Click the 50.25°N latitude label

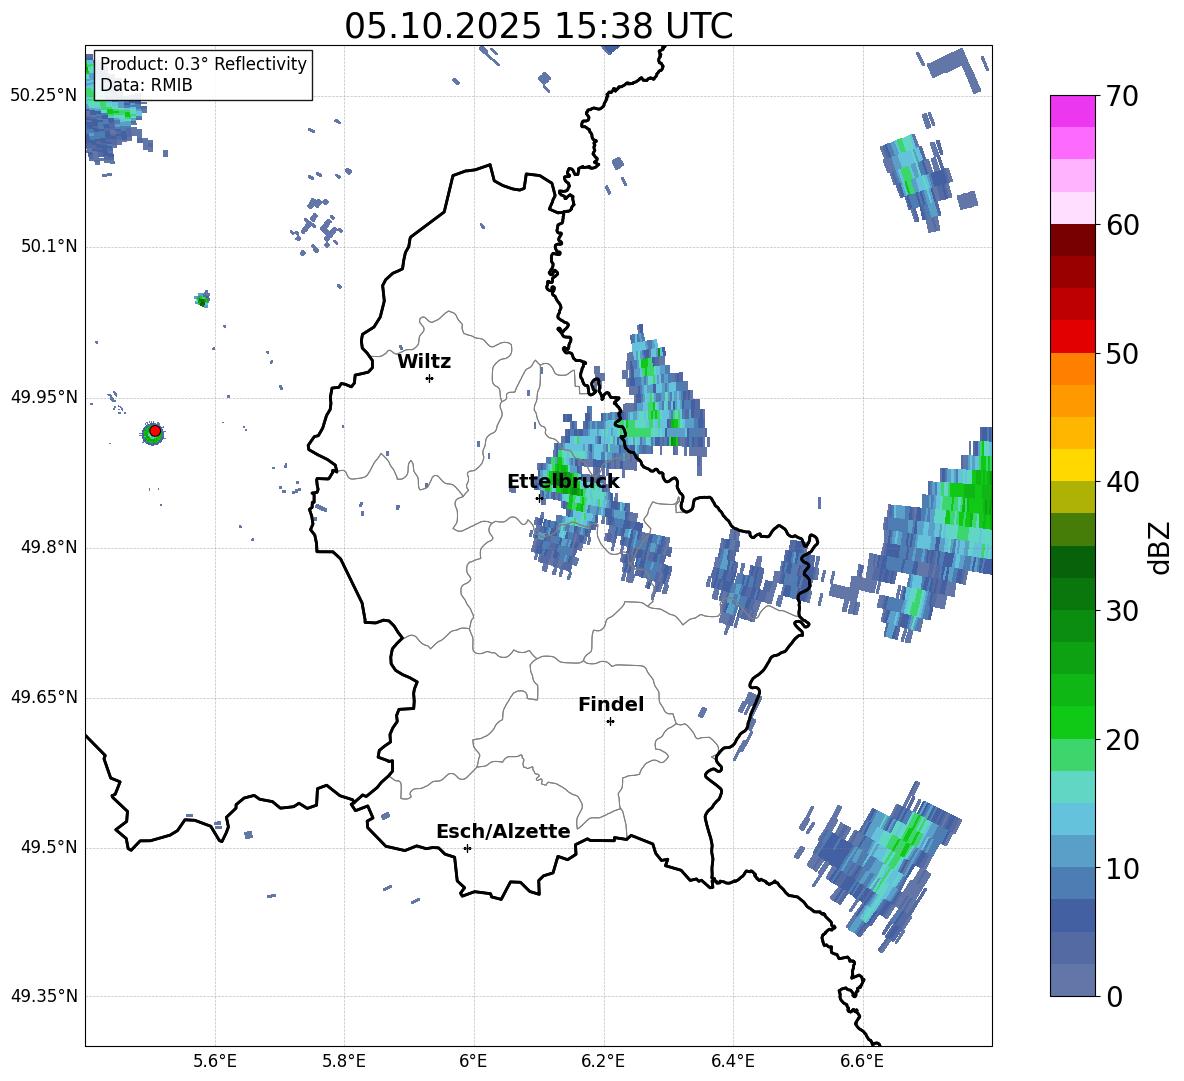(x=44, y=96)
